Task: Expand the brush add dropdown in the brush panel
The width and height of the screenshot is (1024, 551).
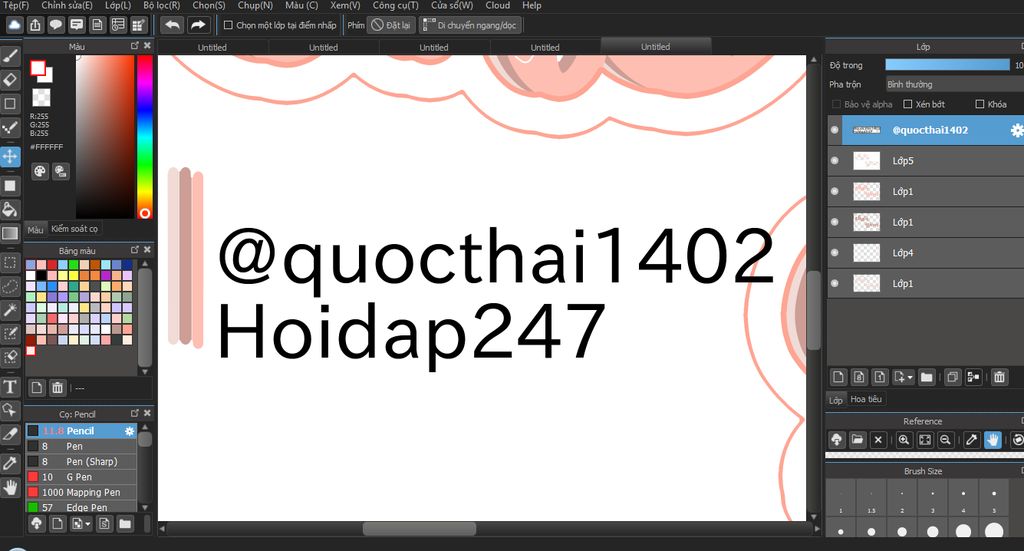Action: click(88, 524)
